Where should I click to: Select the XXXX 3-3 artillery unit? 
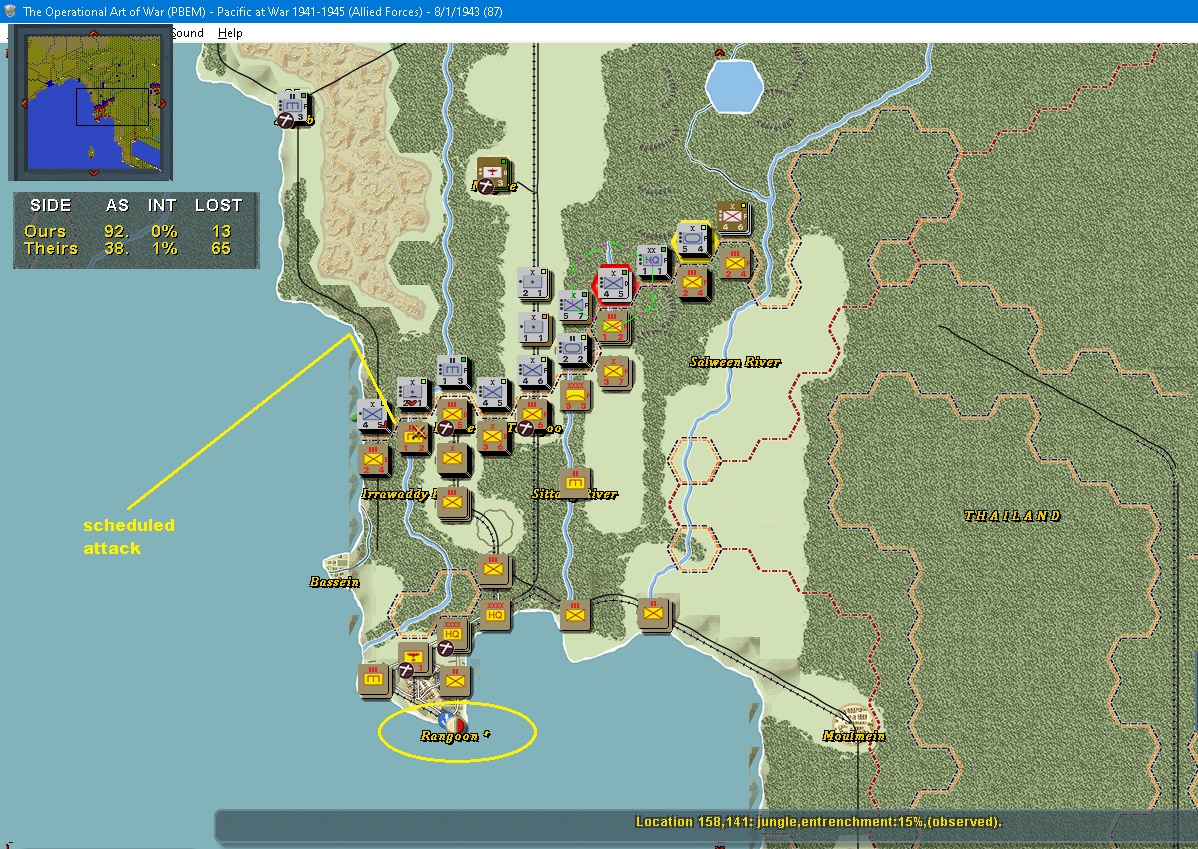pyautogui.click(x=575, y=395)
